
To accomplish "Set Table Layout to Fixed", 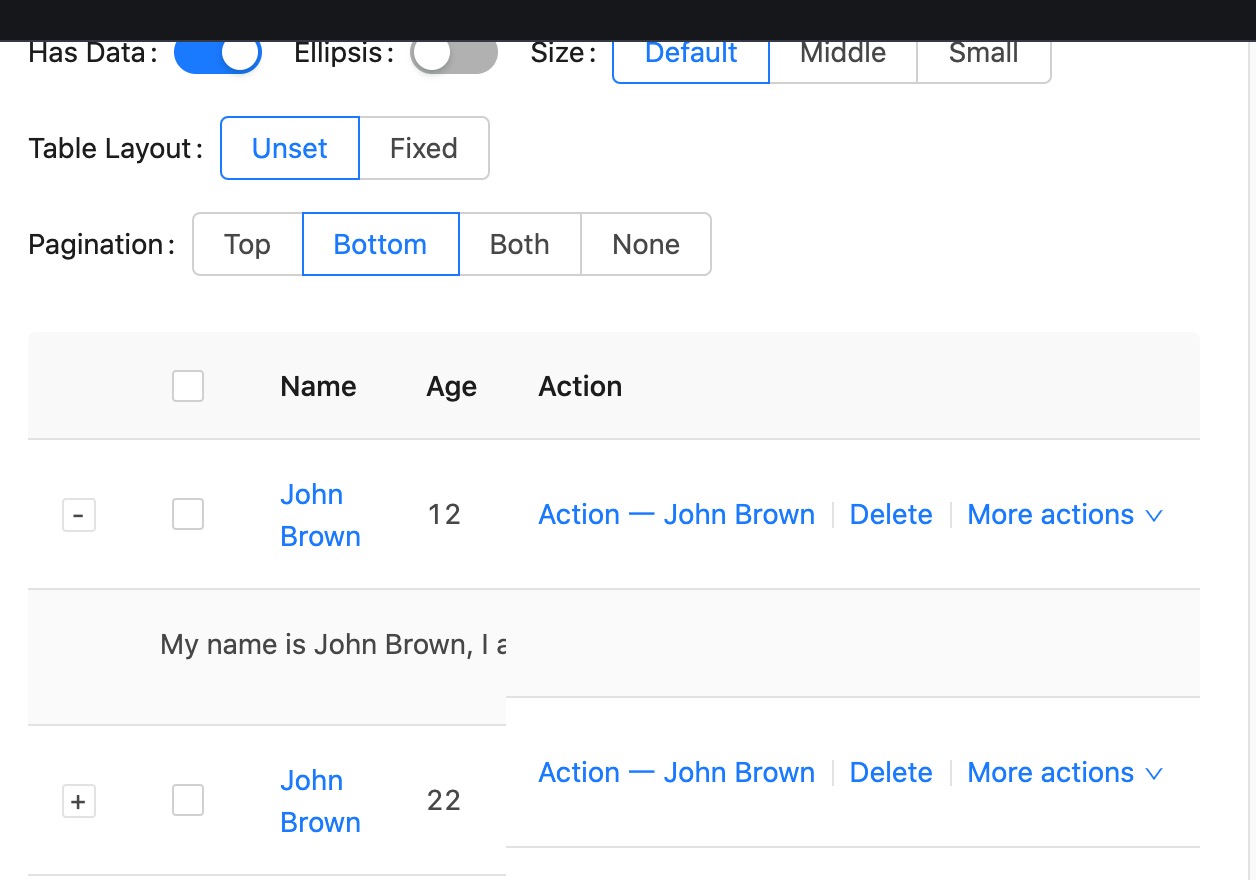I will (x=423, y=148).
